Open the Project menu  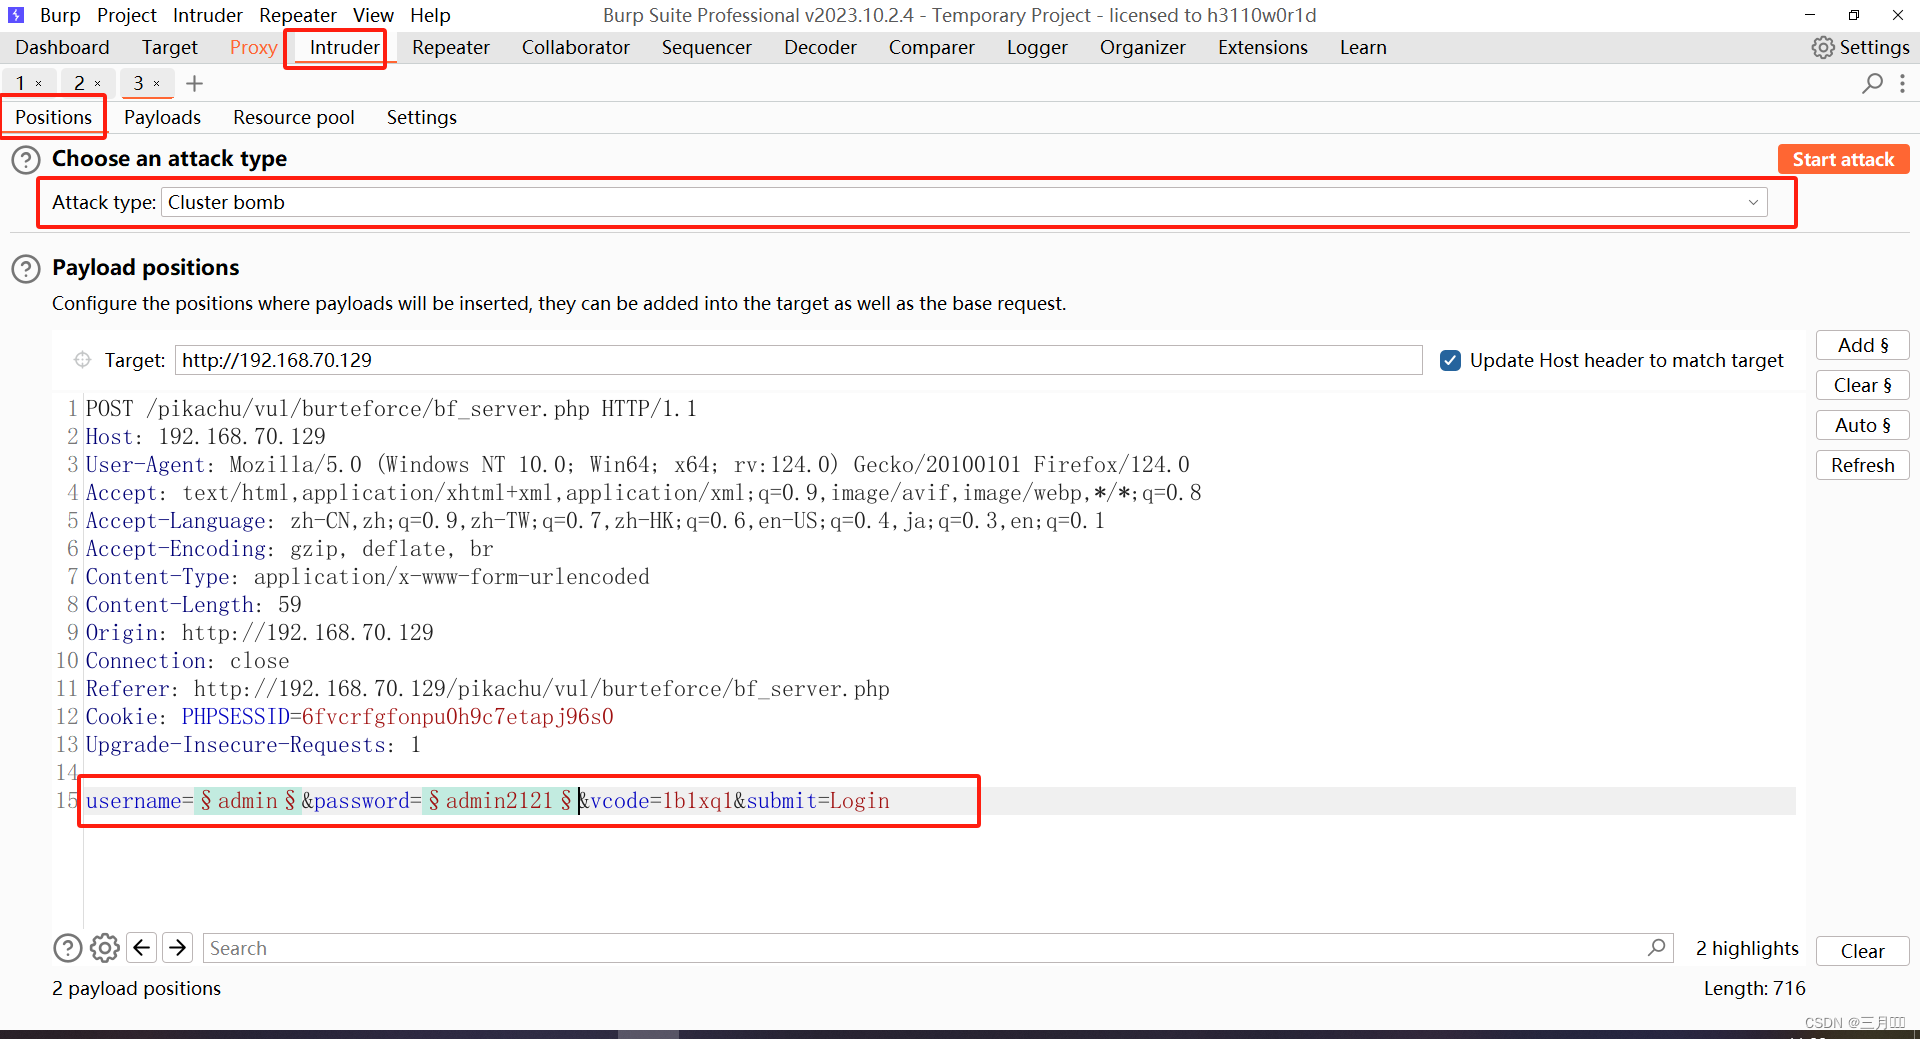pos(127,15)
